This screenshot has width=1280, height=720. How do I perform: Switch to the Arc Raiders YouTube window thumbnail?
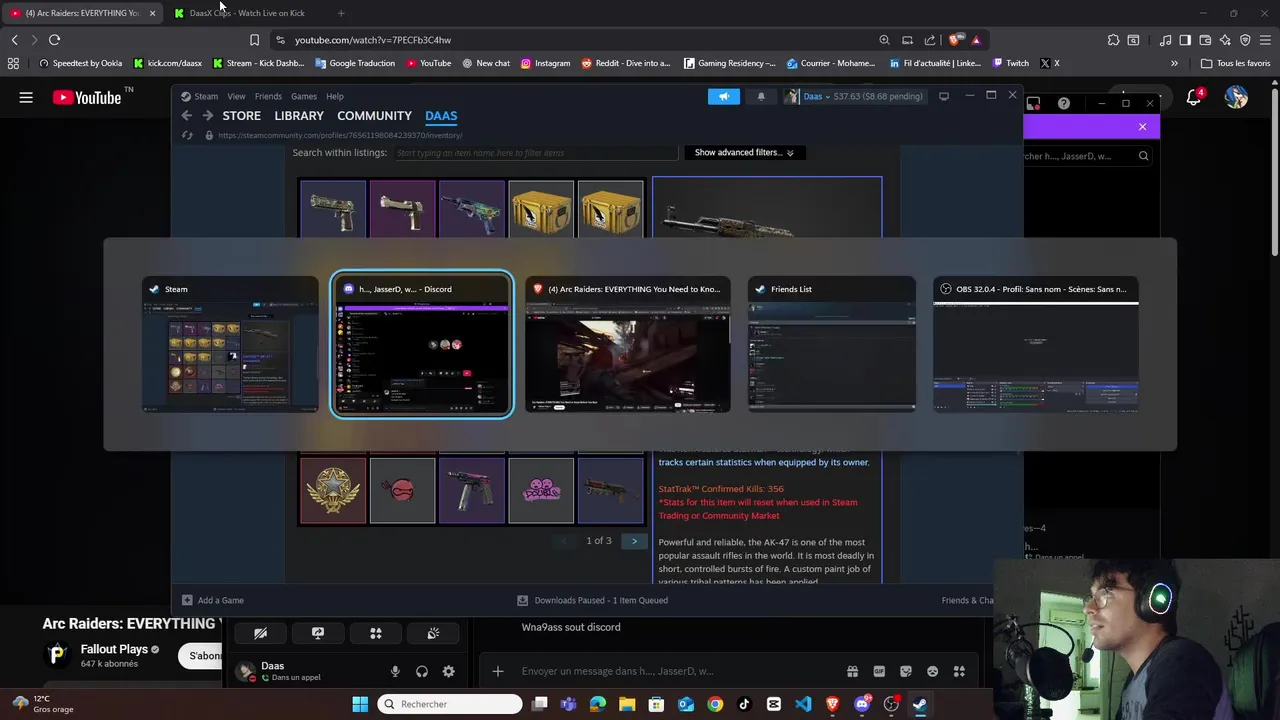(628, 345)
